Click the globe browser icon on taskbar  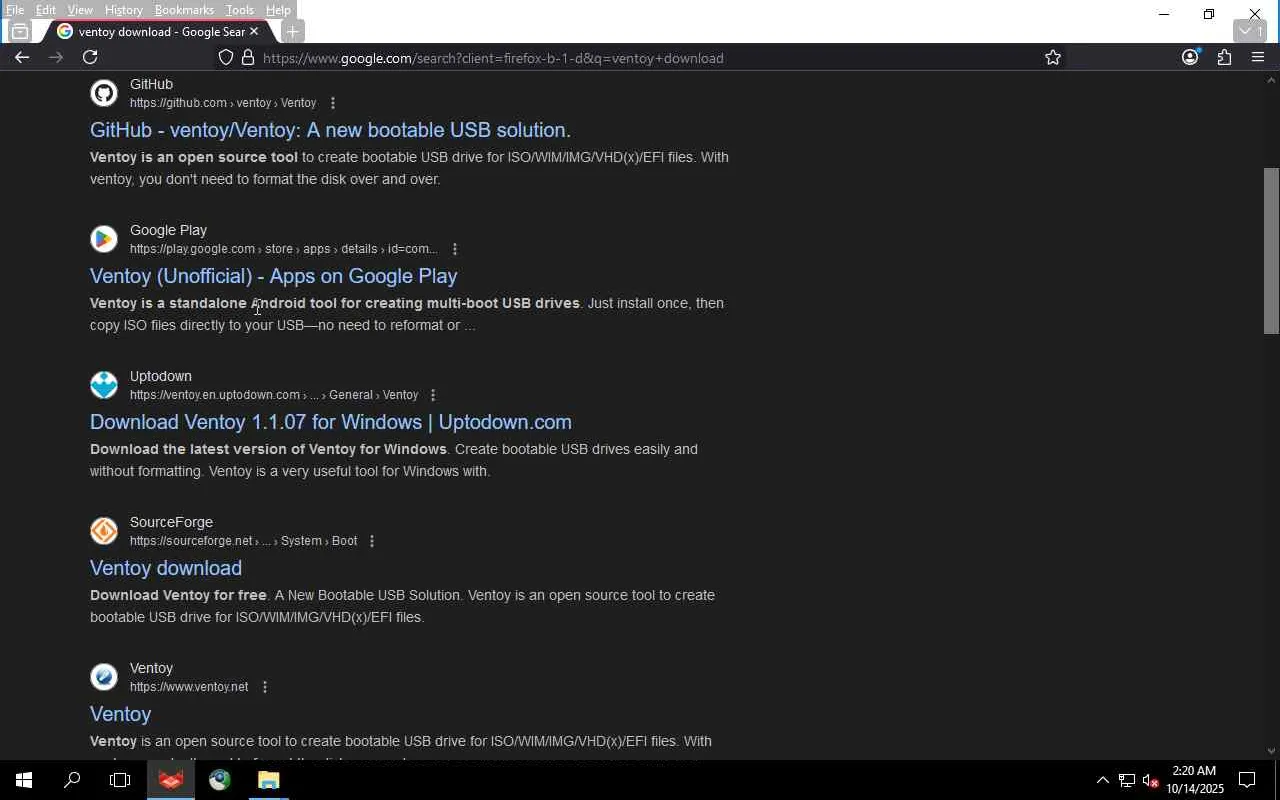pos(220,780)
